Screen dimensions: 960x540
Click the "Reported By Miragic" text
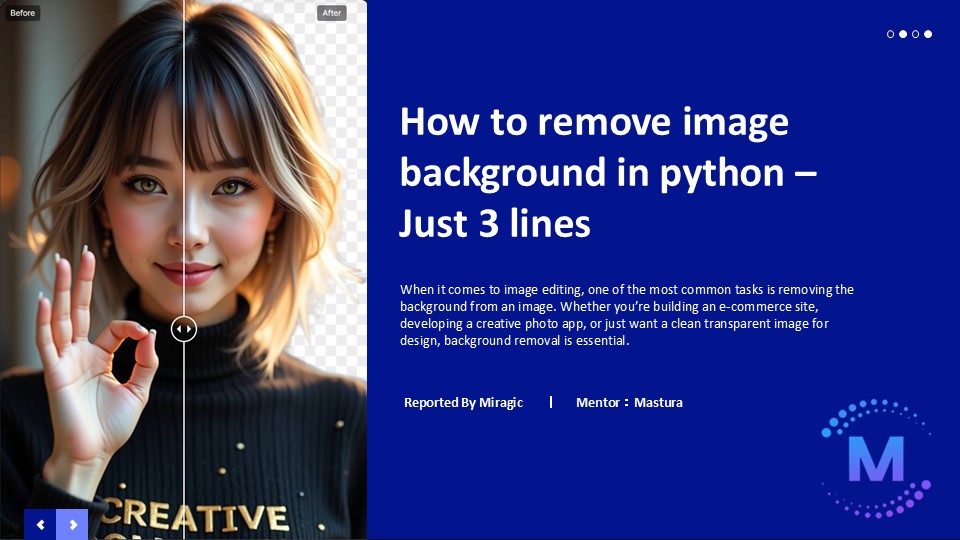point(463,403)
